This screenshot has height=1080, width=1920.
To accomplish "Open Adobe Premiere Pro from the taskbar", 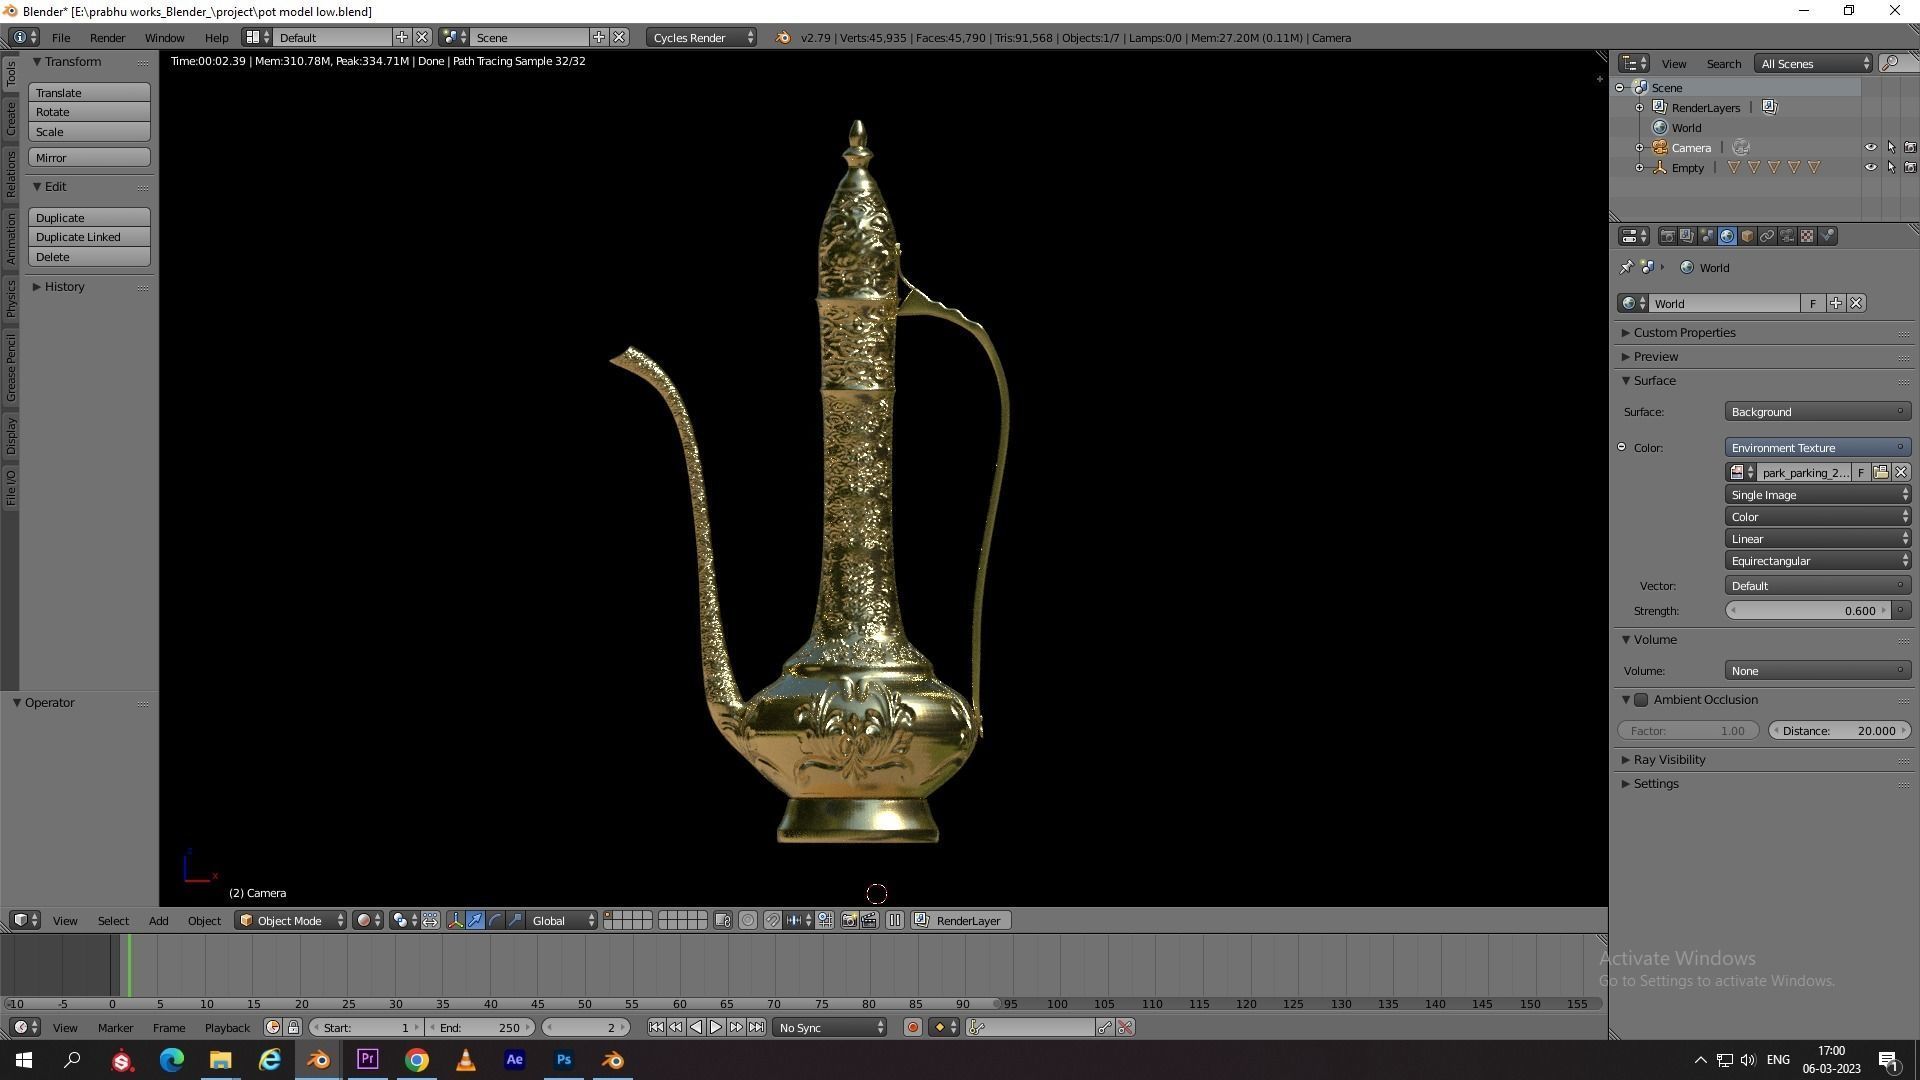I will pyautogui.click(x=367, y=1060).
